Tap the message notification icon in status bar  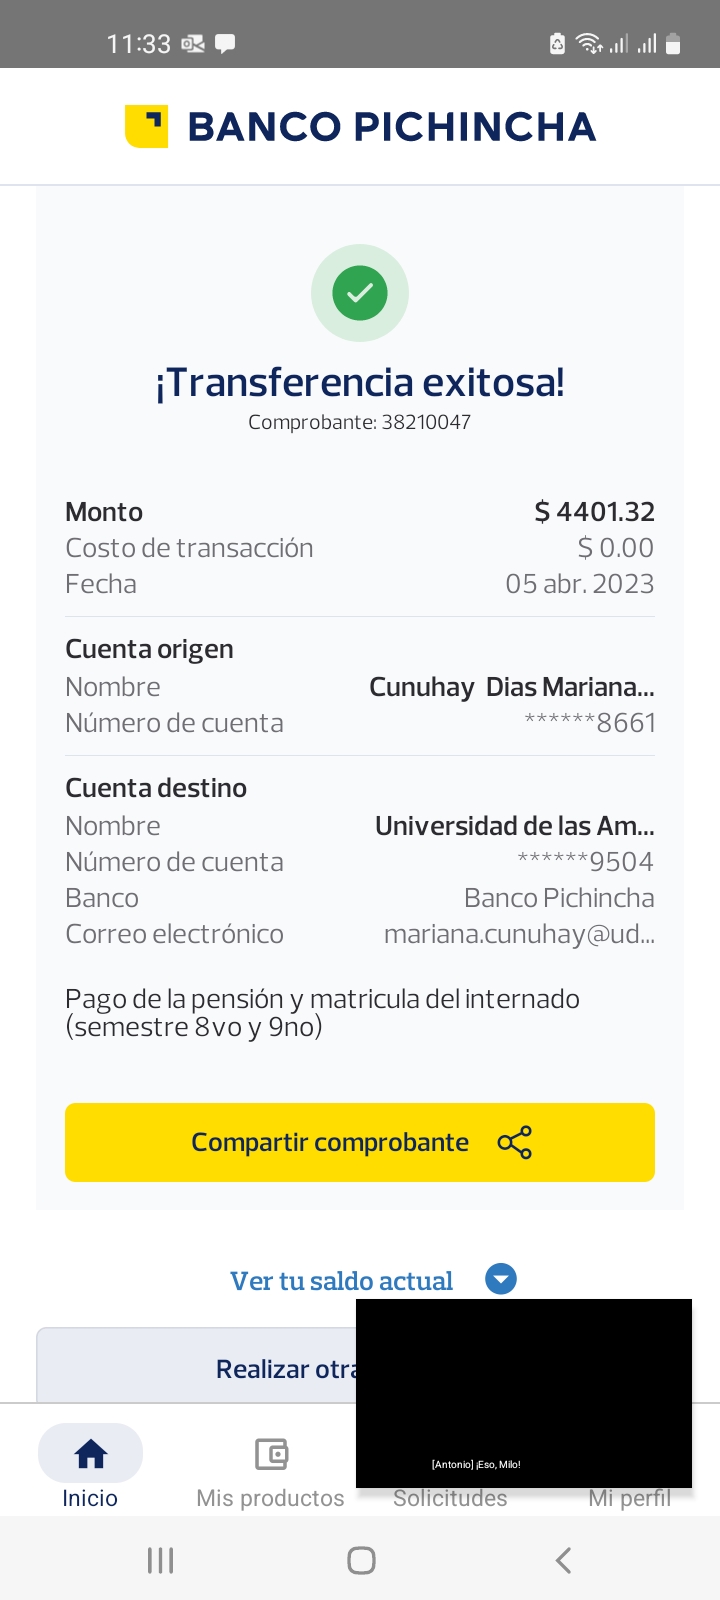coord(225,44)
